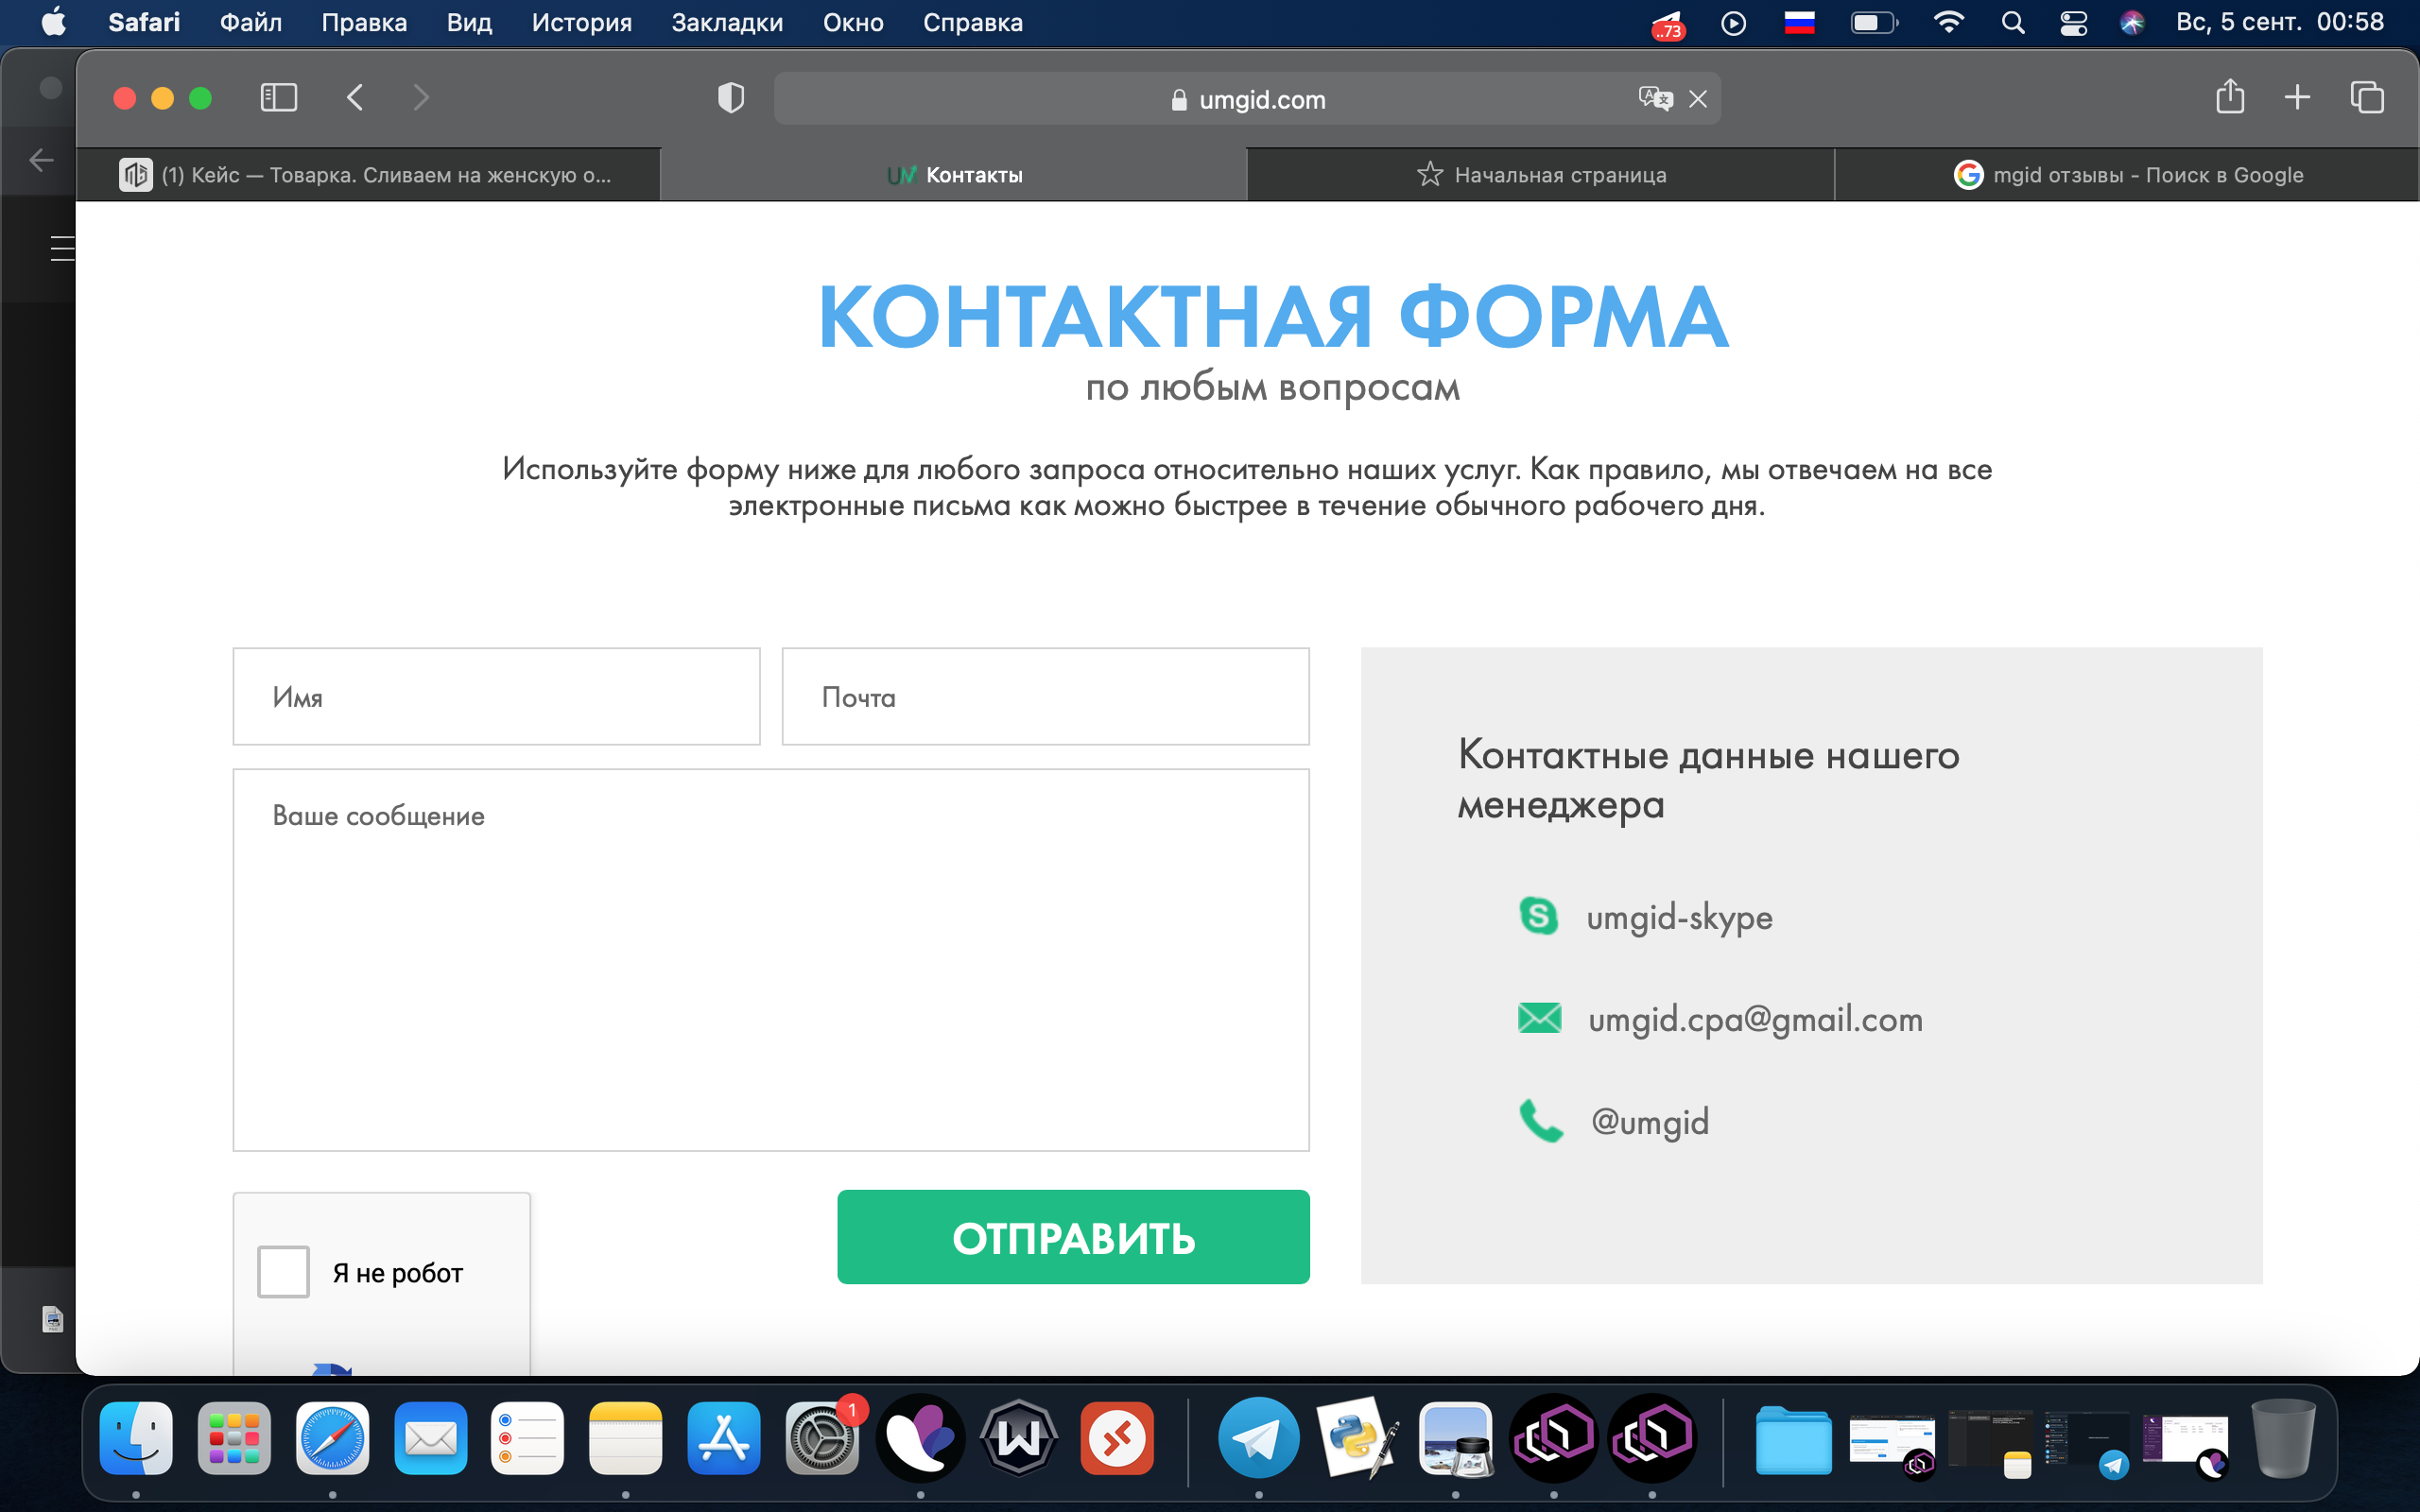Image resolution: width=2420 pixels, height=1512 pixels.
Task: Add a new tab with plus button
Action: (x=2298, y=97)
